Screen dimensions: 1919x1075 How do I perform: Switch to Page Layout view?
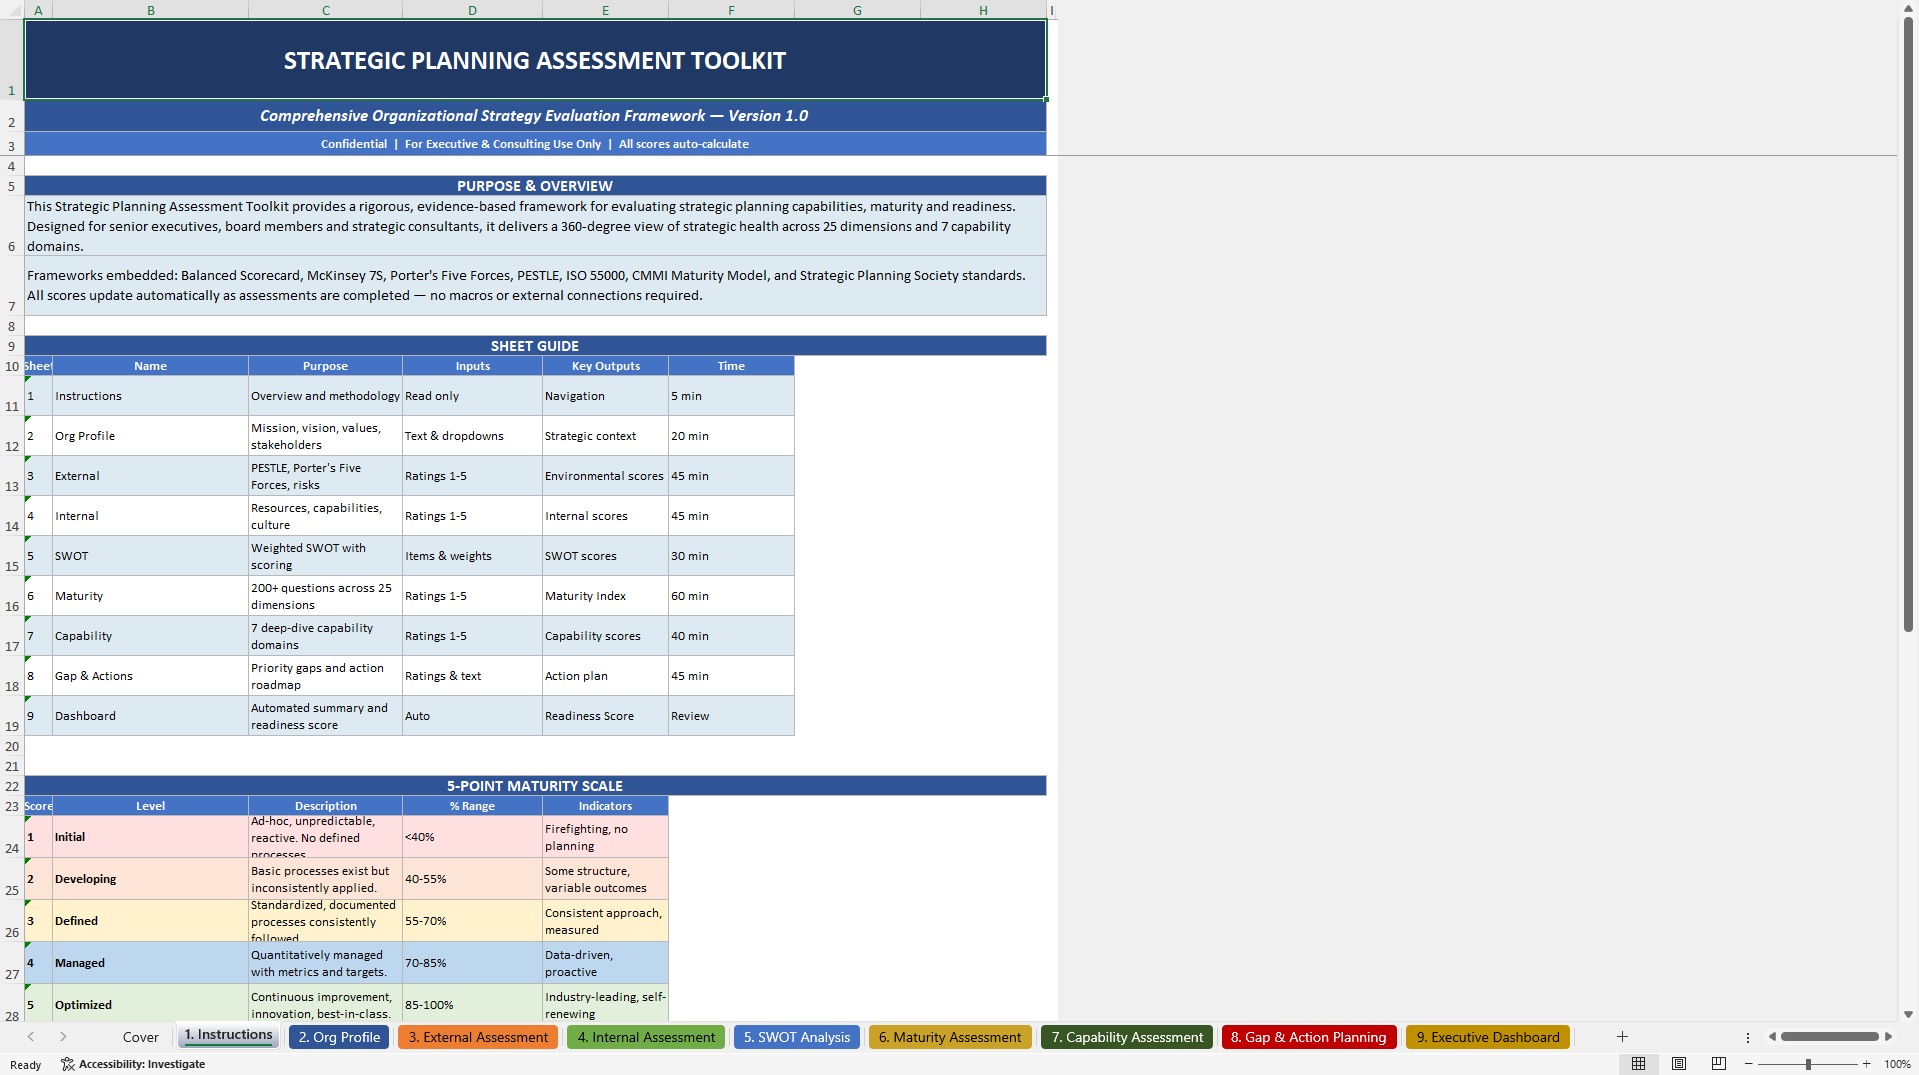point(1679,1064)
